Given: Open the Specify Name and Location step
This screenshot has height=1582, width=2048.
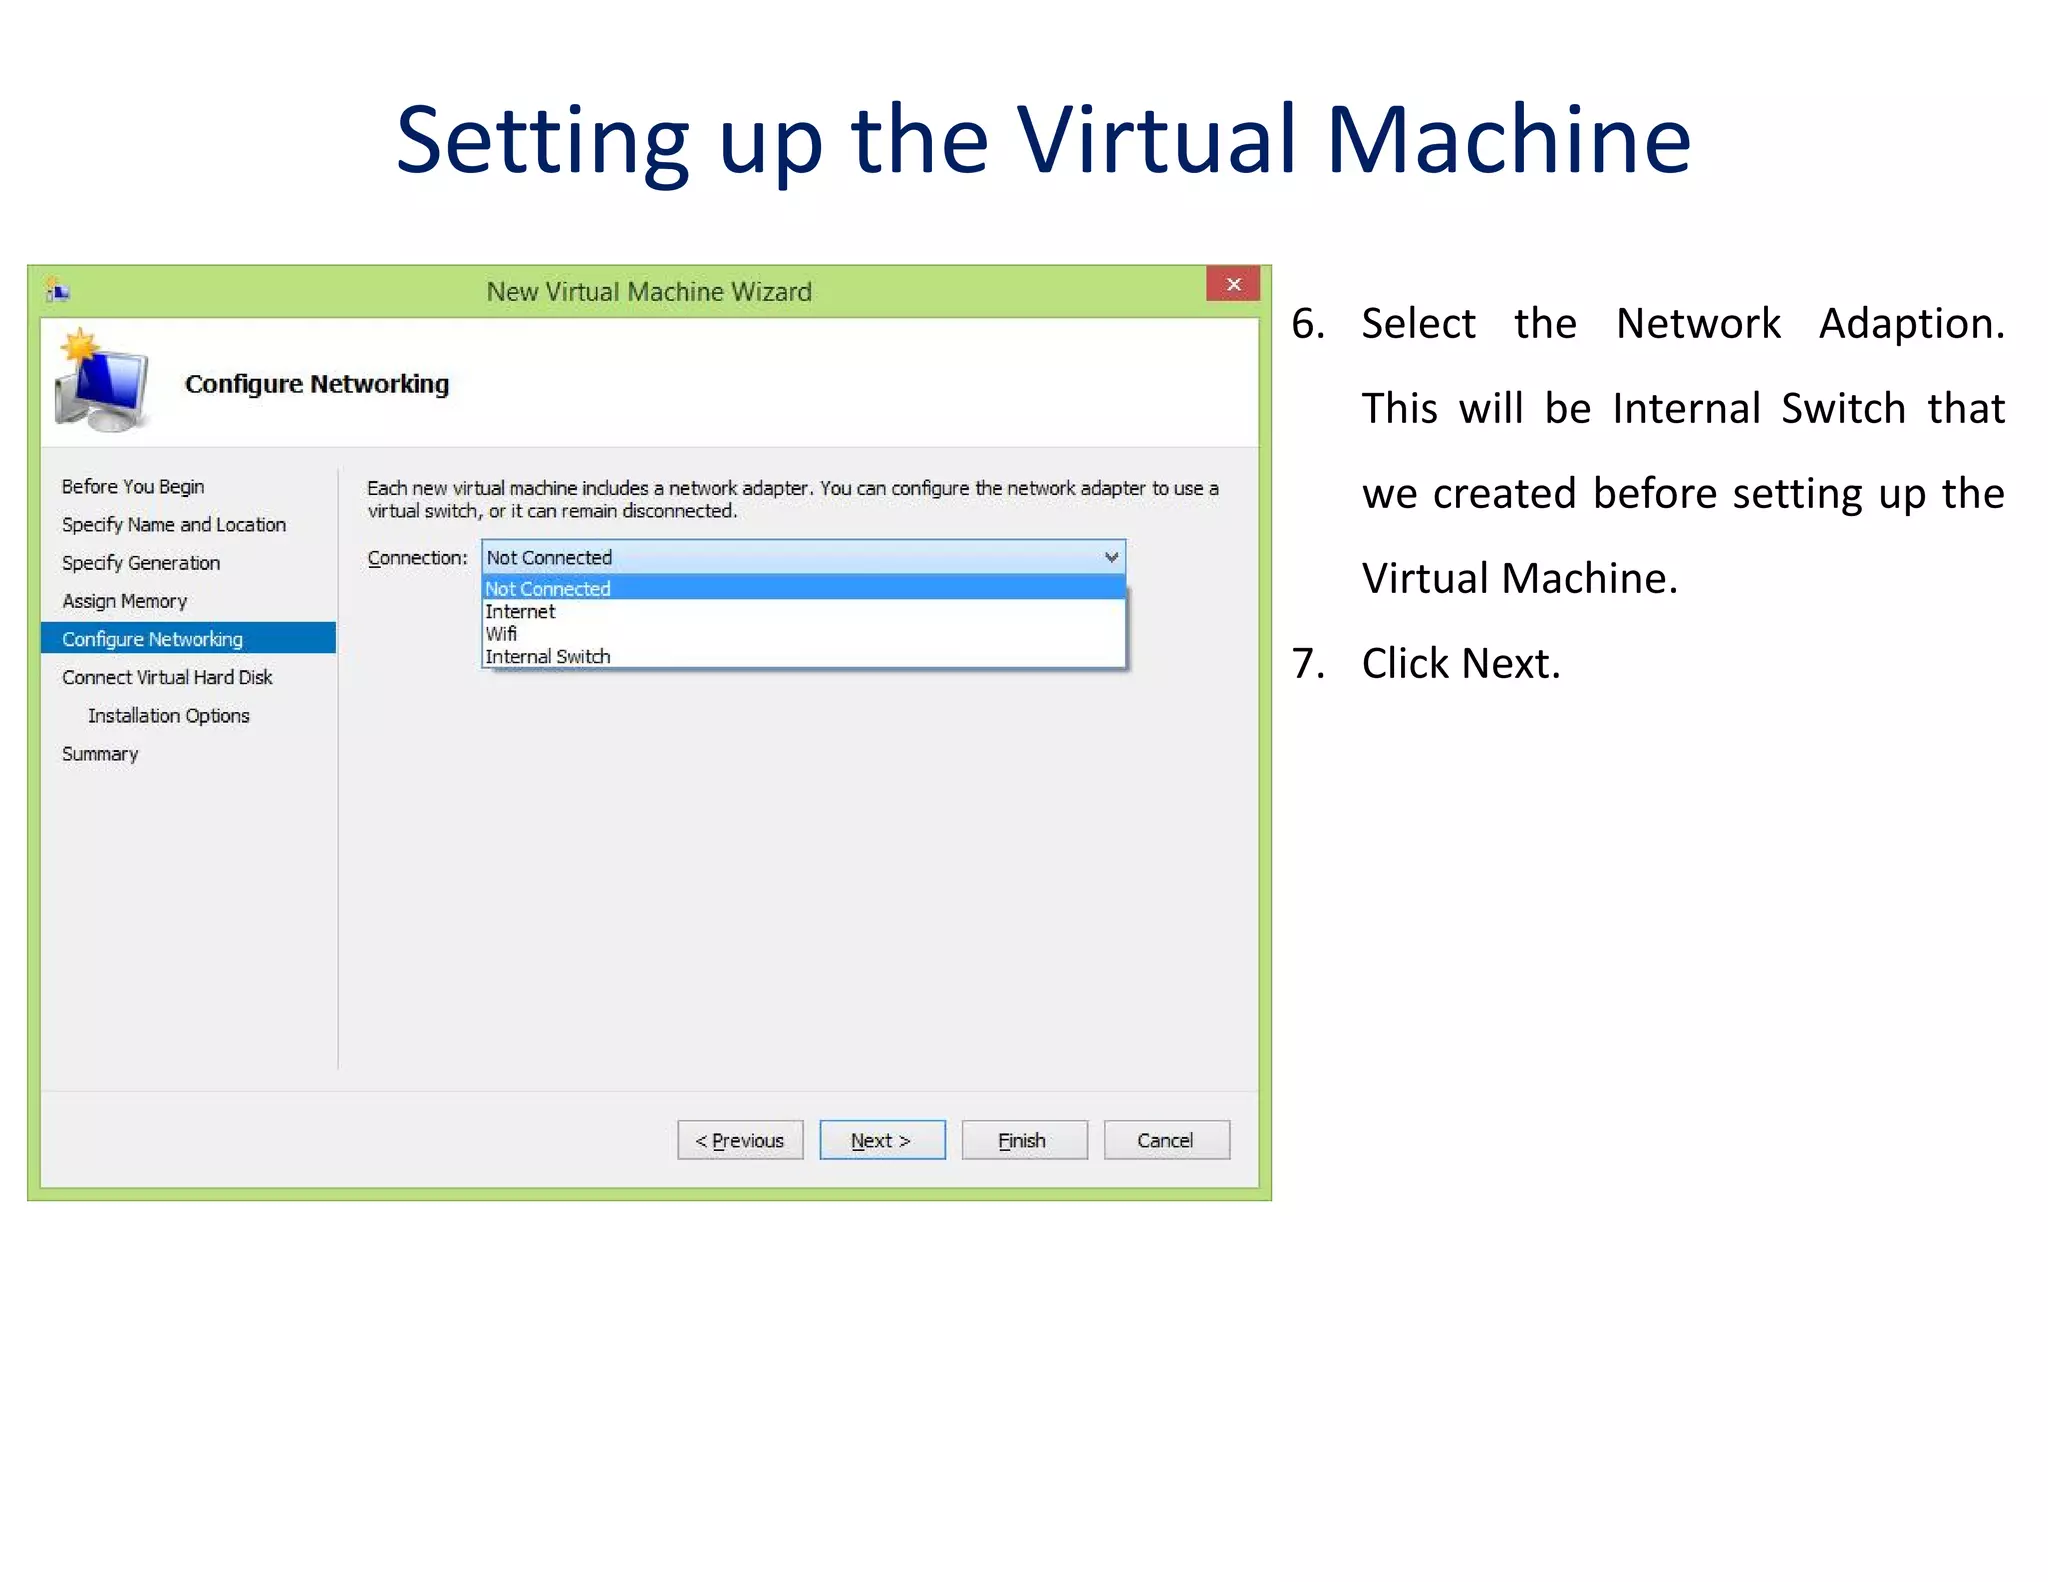Looking at the screenshot, I should point(174,525).
